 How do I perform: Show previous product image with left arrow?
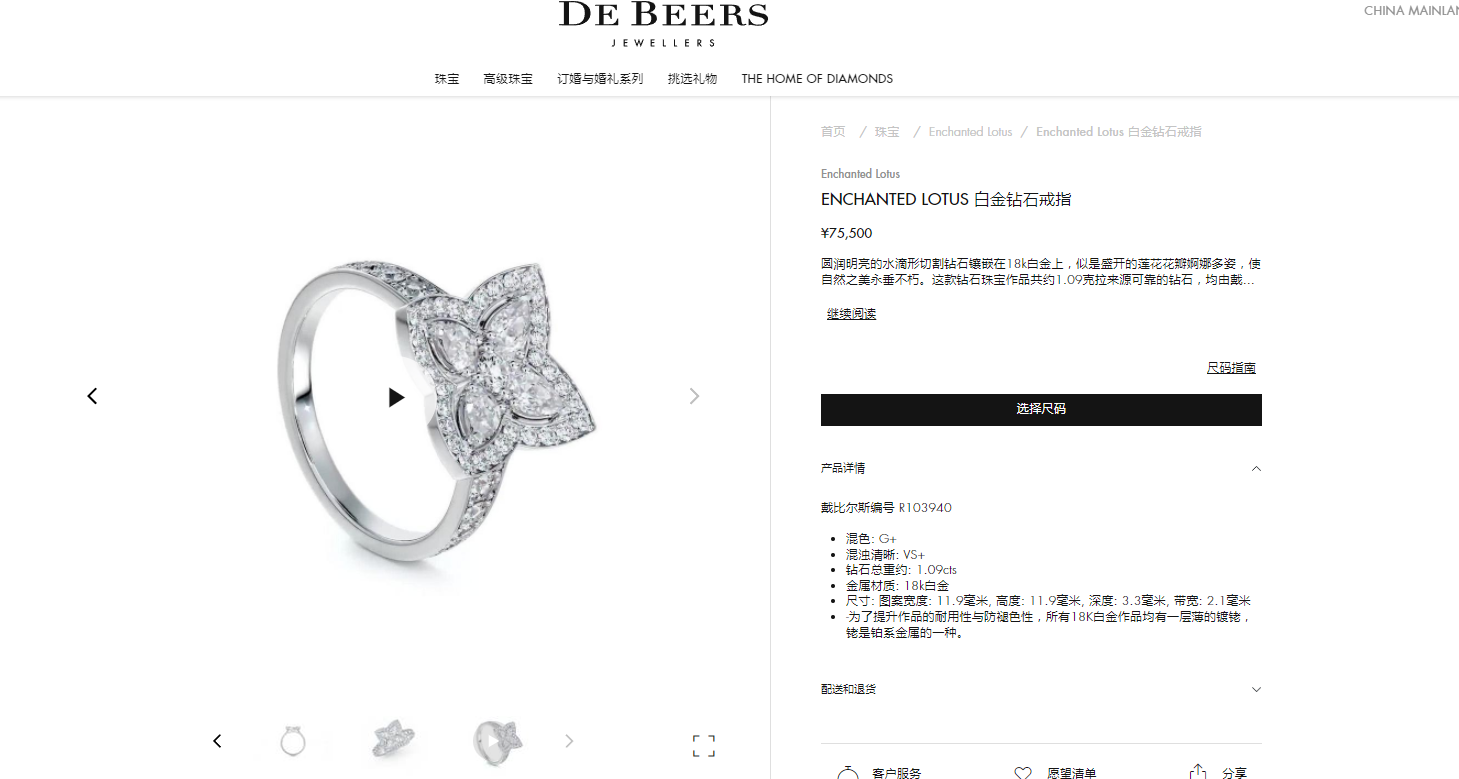coord(92,396)
